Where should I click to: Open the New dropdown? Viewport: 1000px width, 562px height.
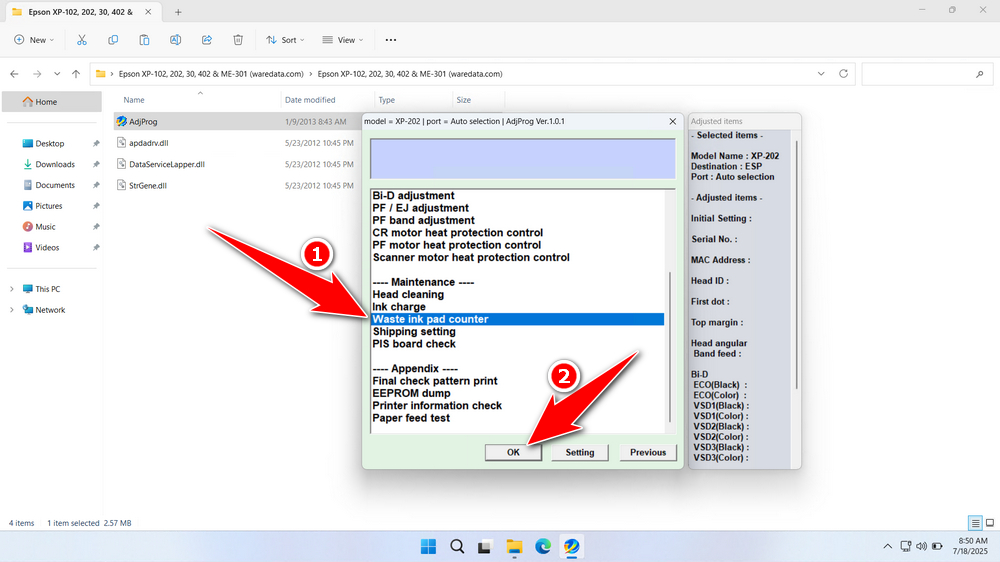pos(34,40)
